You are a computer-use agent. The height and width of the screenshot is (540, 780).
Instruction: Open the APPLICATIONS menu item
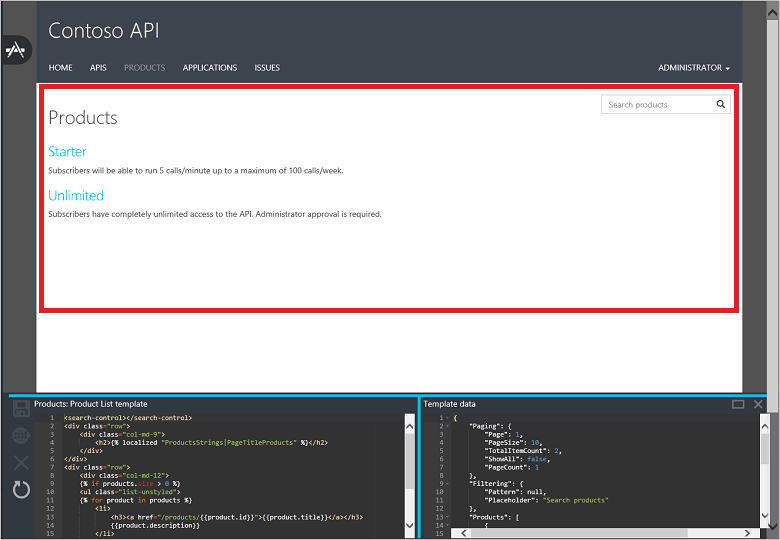click(x=210, y=68)
